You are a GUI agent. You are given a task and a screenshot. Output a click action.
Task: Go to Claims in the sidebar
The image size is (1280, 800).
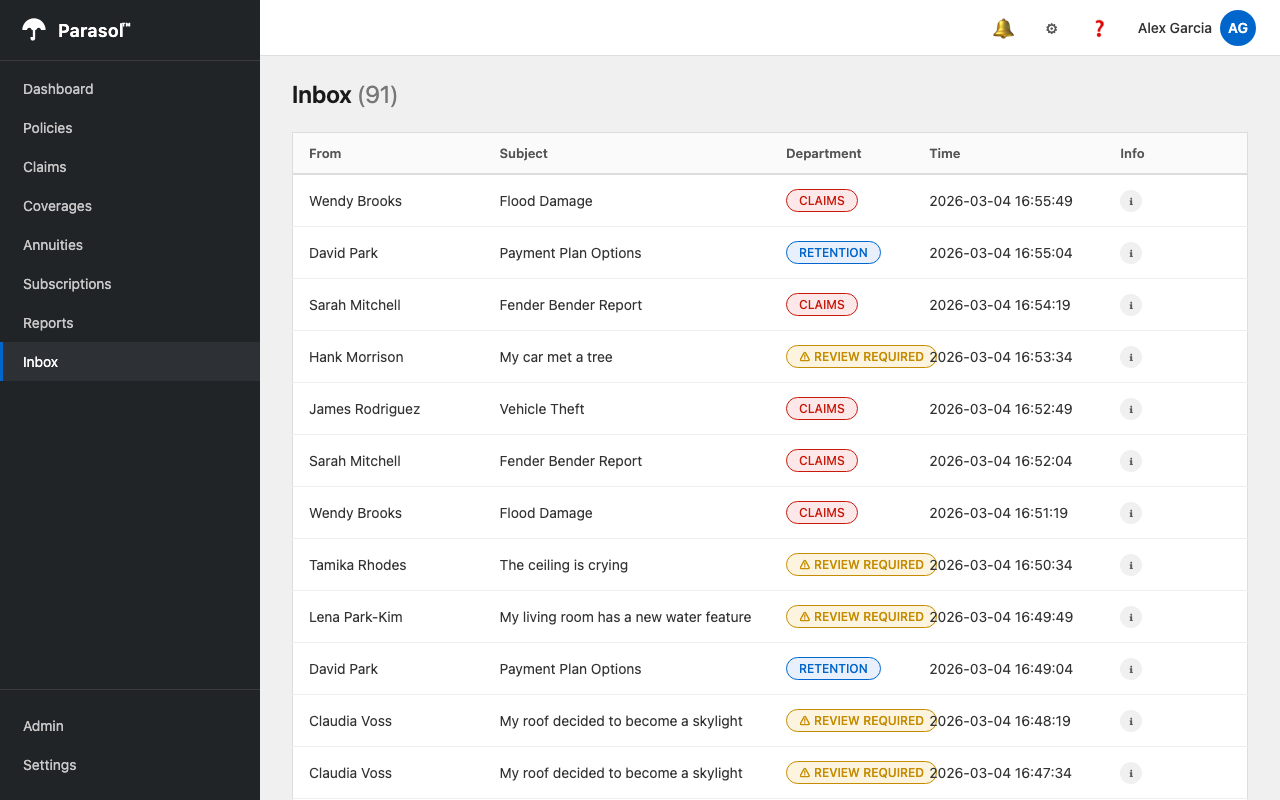pyautogui.click(x=43, y=167)
